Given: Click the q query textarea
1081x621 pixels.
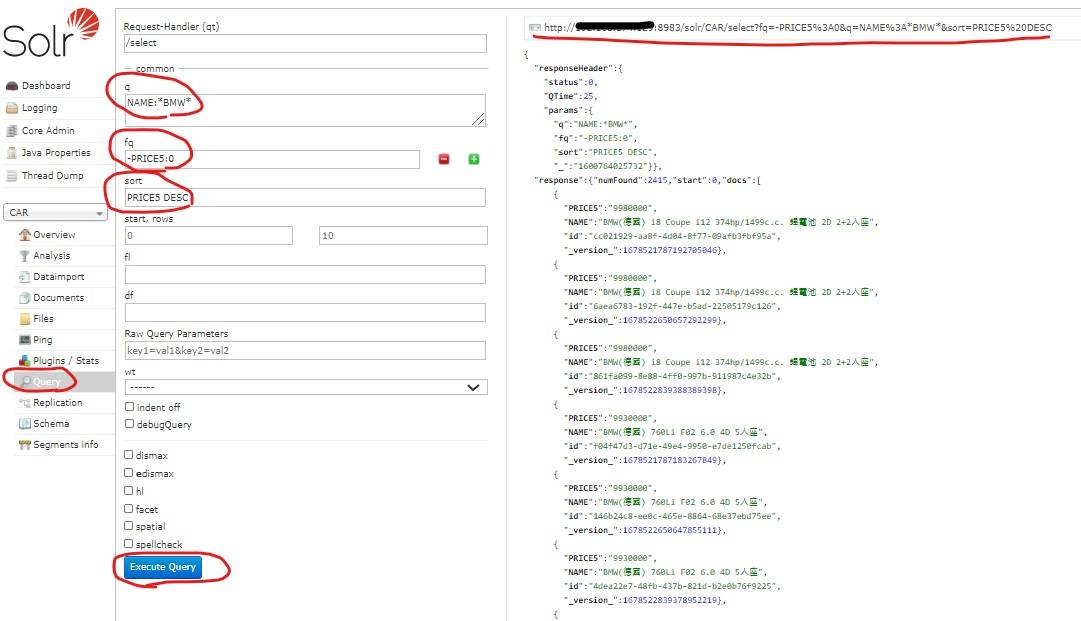Looking at the screenshot, I should point(305,110).
